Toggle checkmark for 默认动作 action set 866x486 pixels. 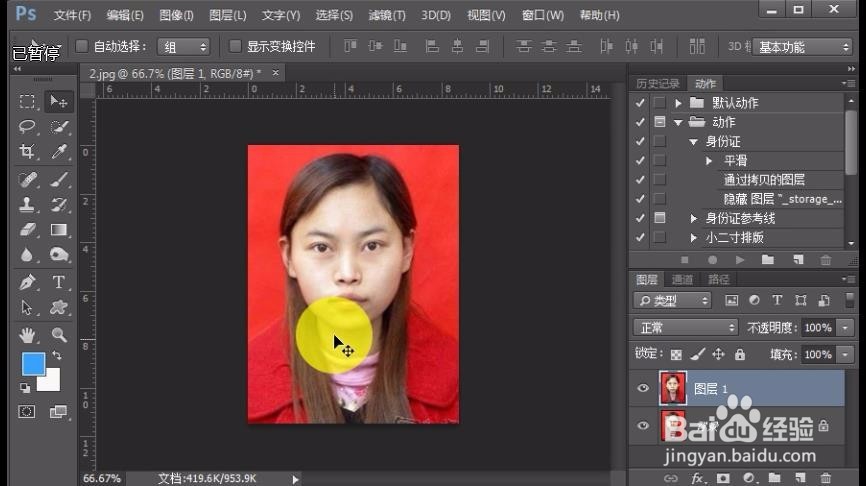click(x=640, y=103)
